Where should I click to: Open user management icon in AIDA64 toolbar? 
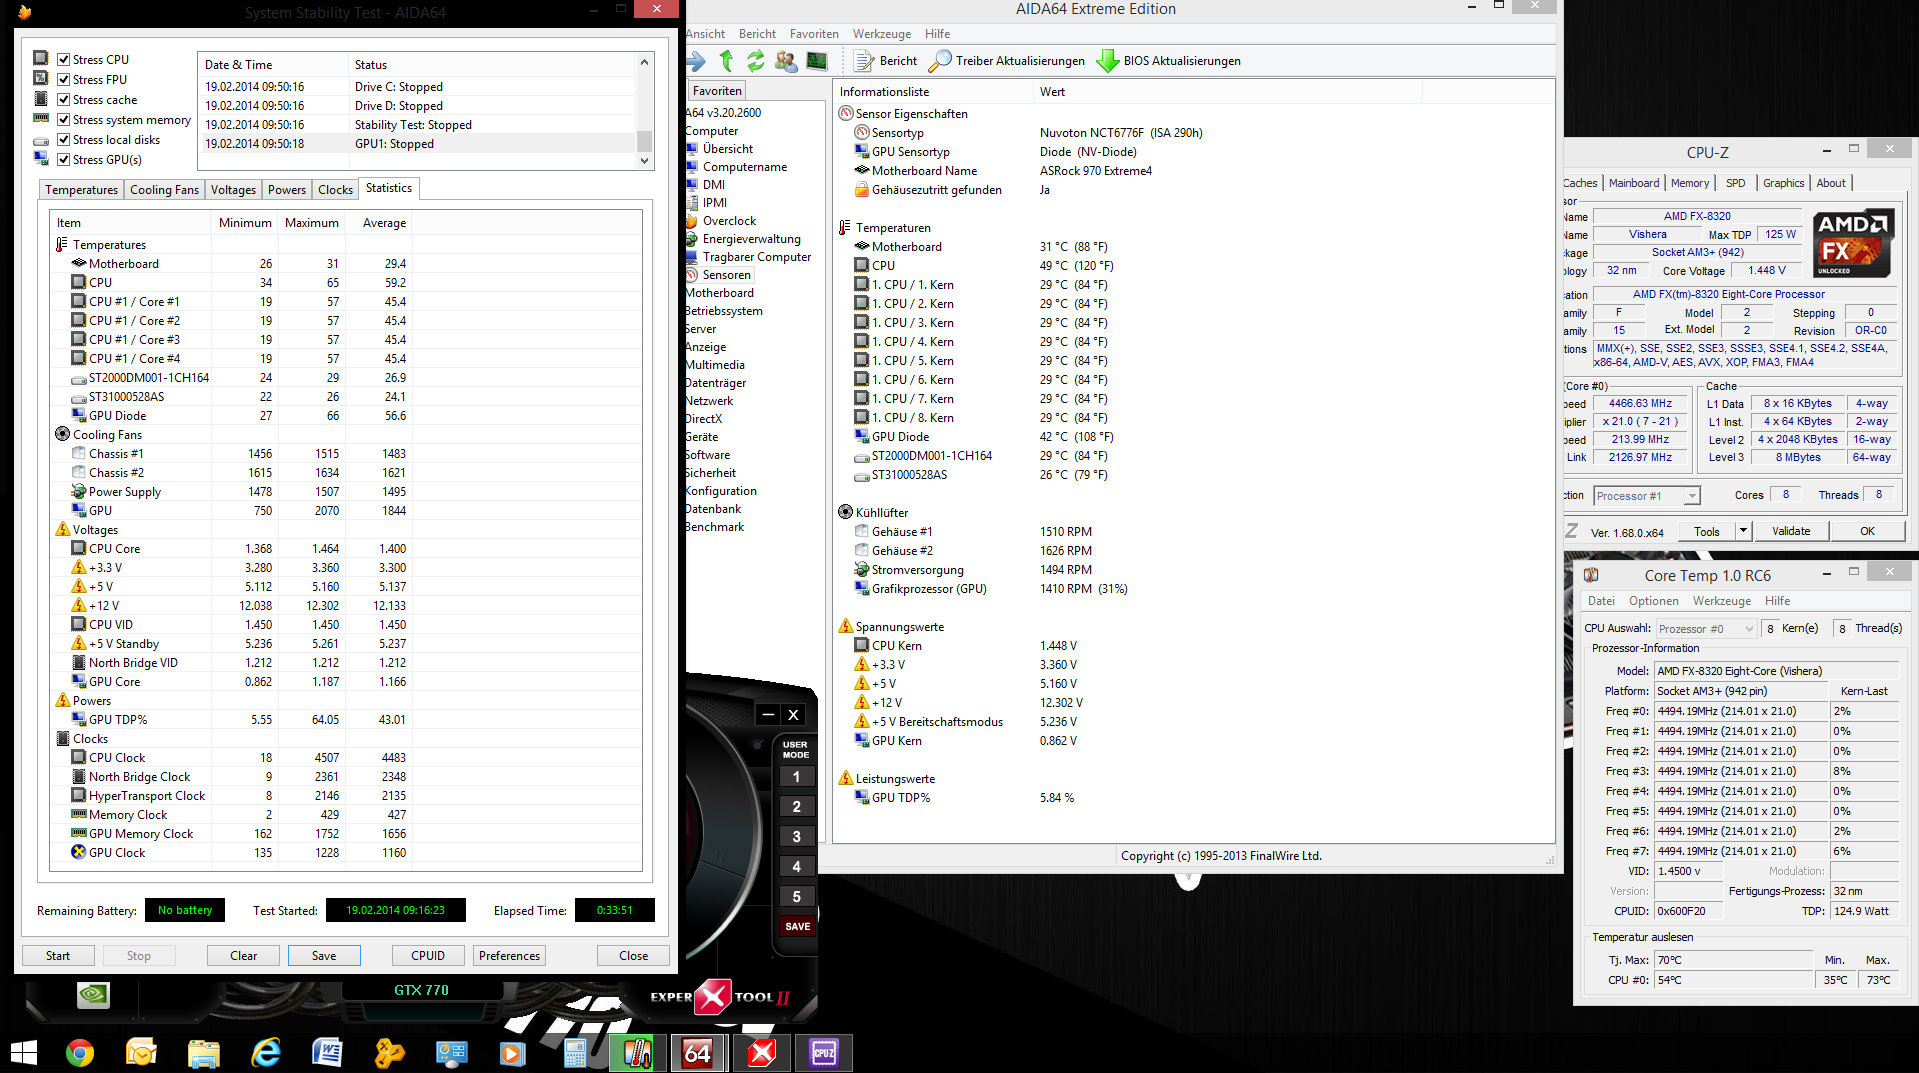coord(786,61)
